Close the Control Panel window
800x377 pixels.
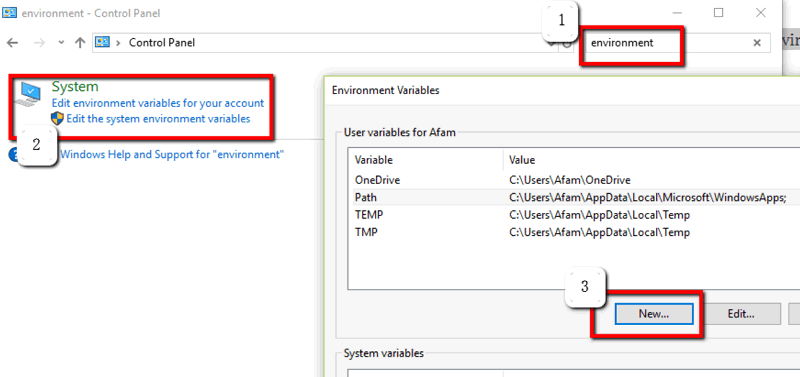click(x=761, y=13)
